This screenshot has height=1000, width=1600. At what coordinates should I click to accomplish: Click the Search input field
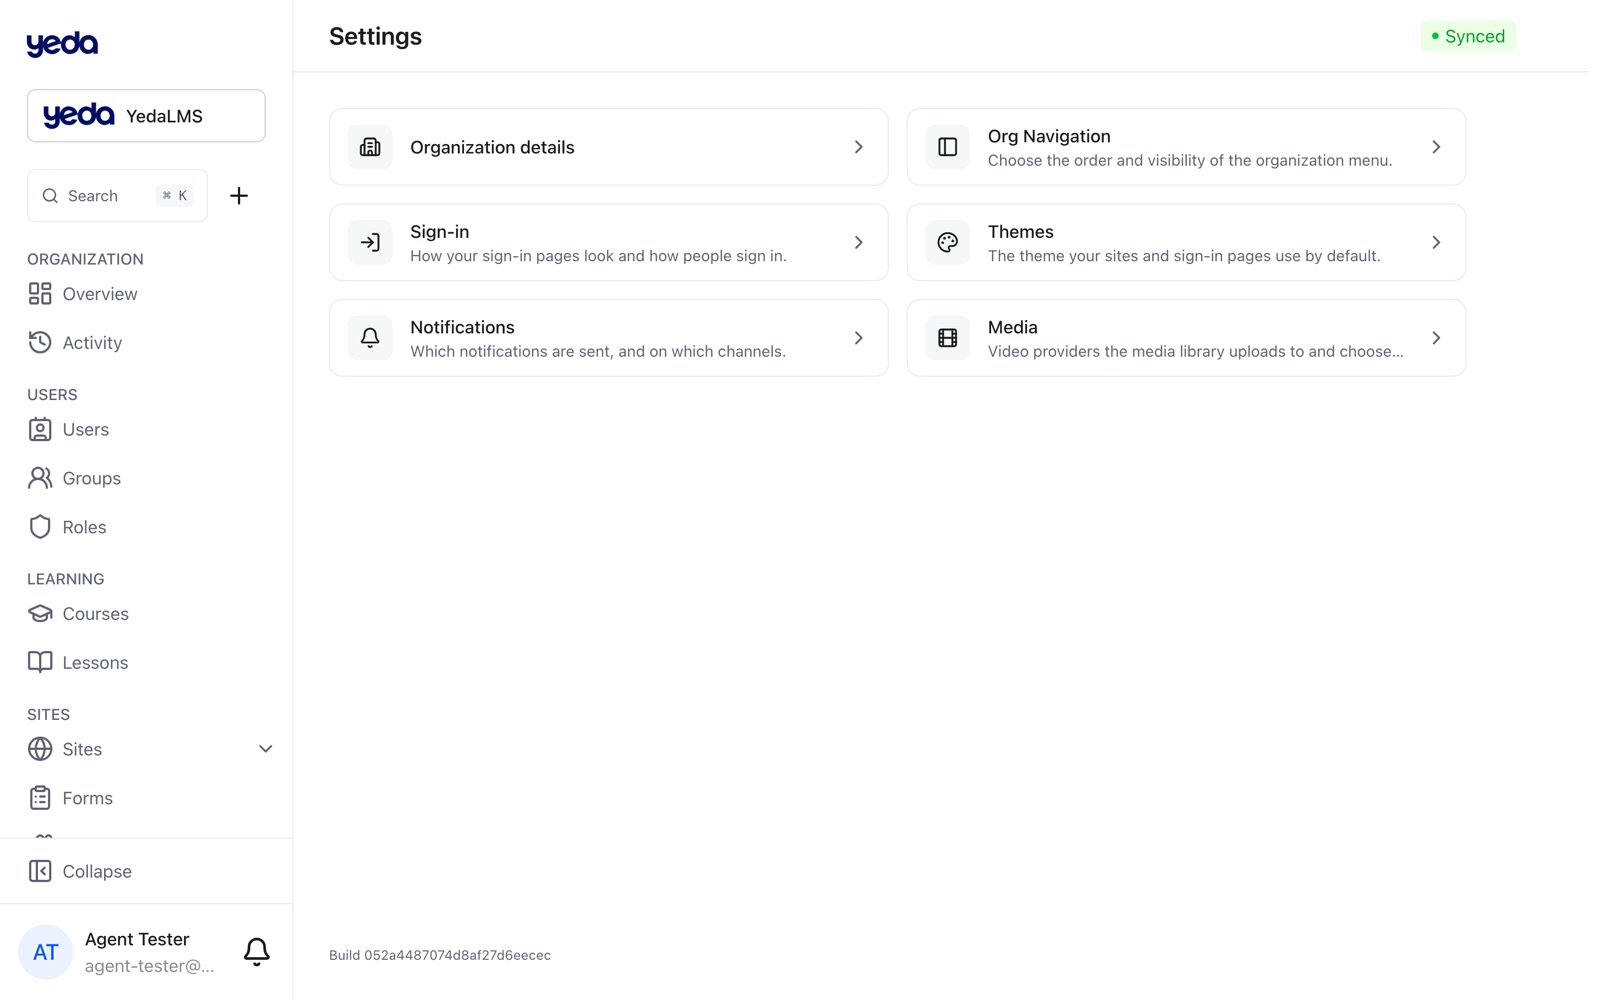tap(117, 196)
